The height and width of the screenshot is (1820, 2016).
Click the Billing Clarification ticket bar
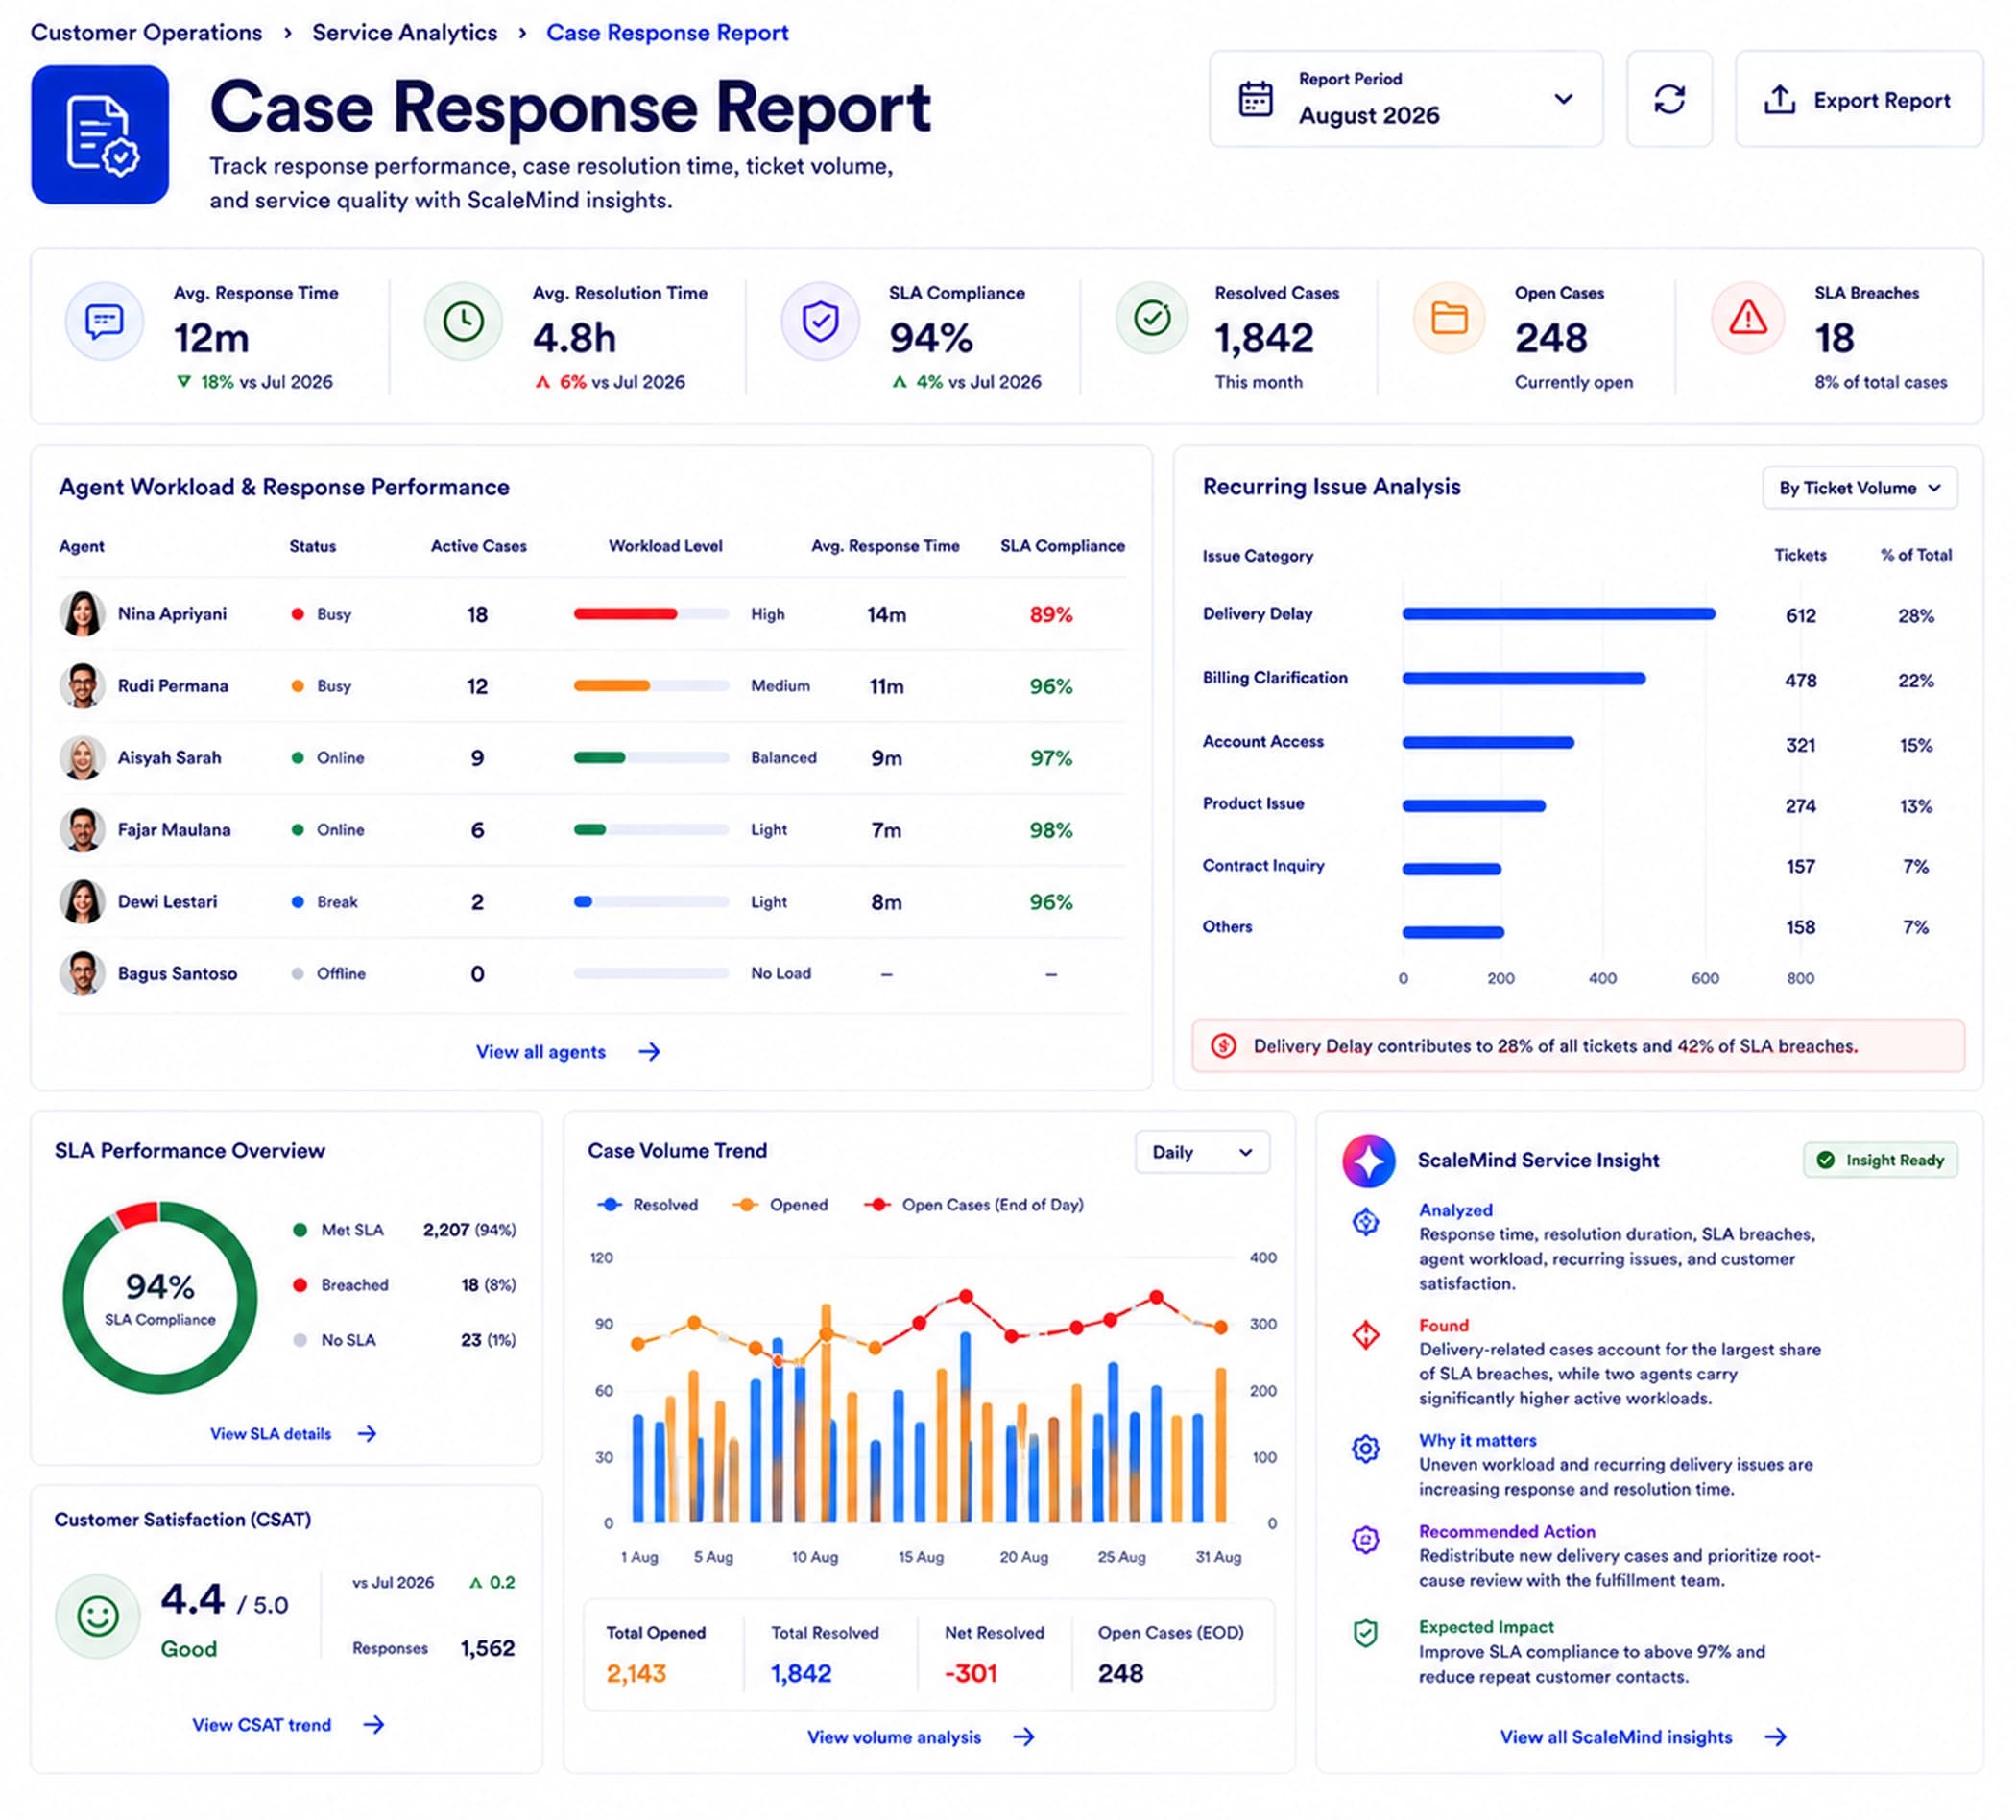(x=1524, y=678)
